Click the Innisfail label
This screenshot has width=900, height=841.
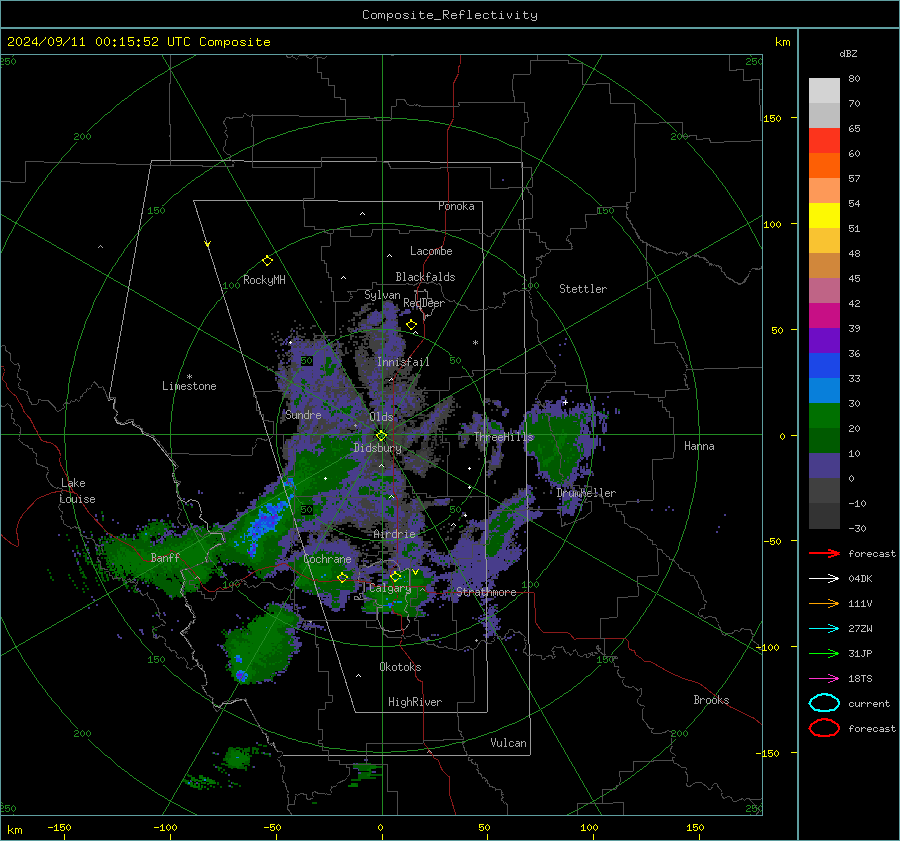[x=403, y=362]
